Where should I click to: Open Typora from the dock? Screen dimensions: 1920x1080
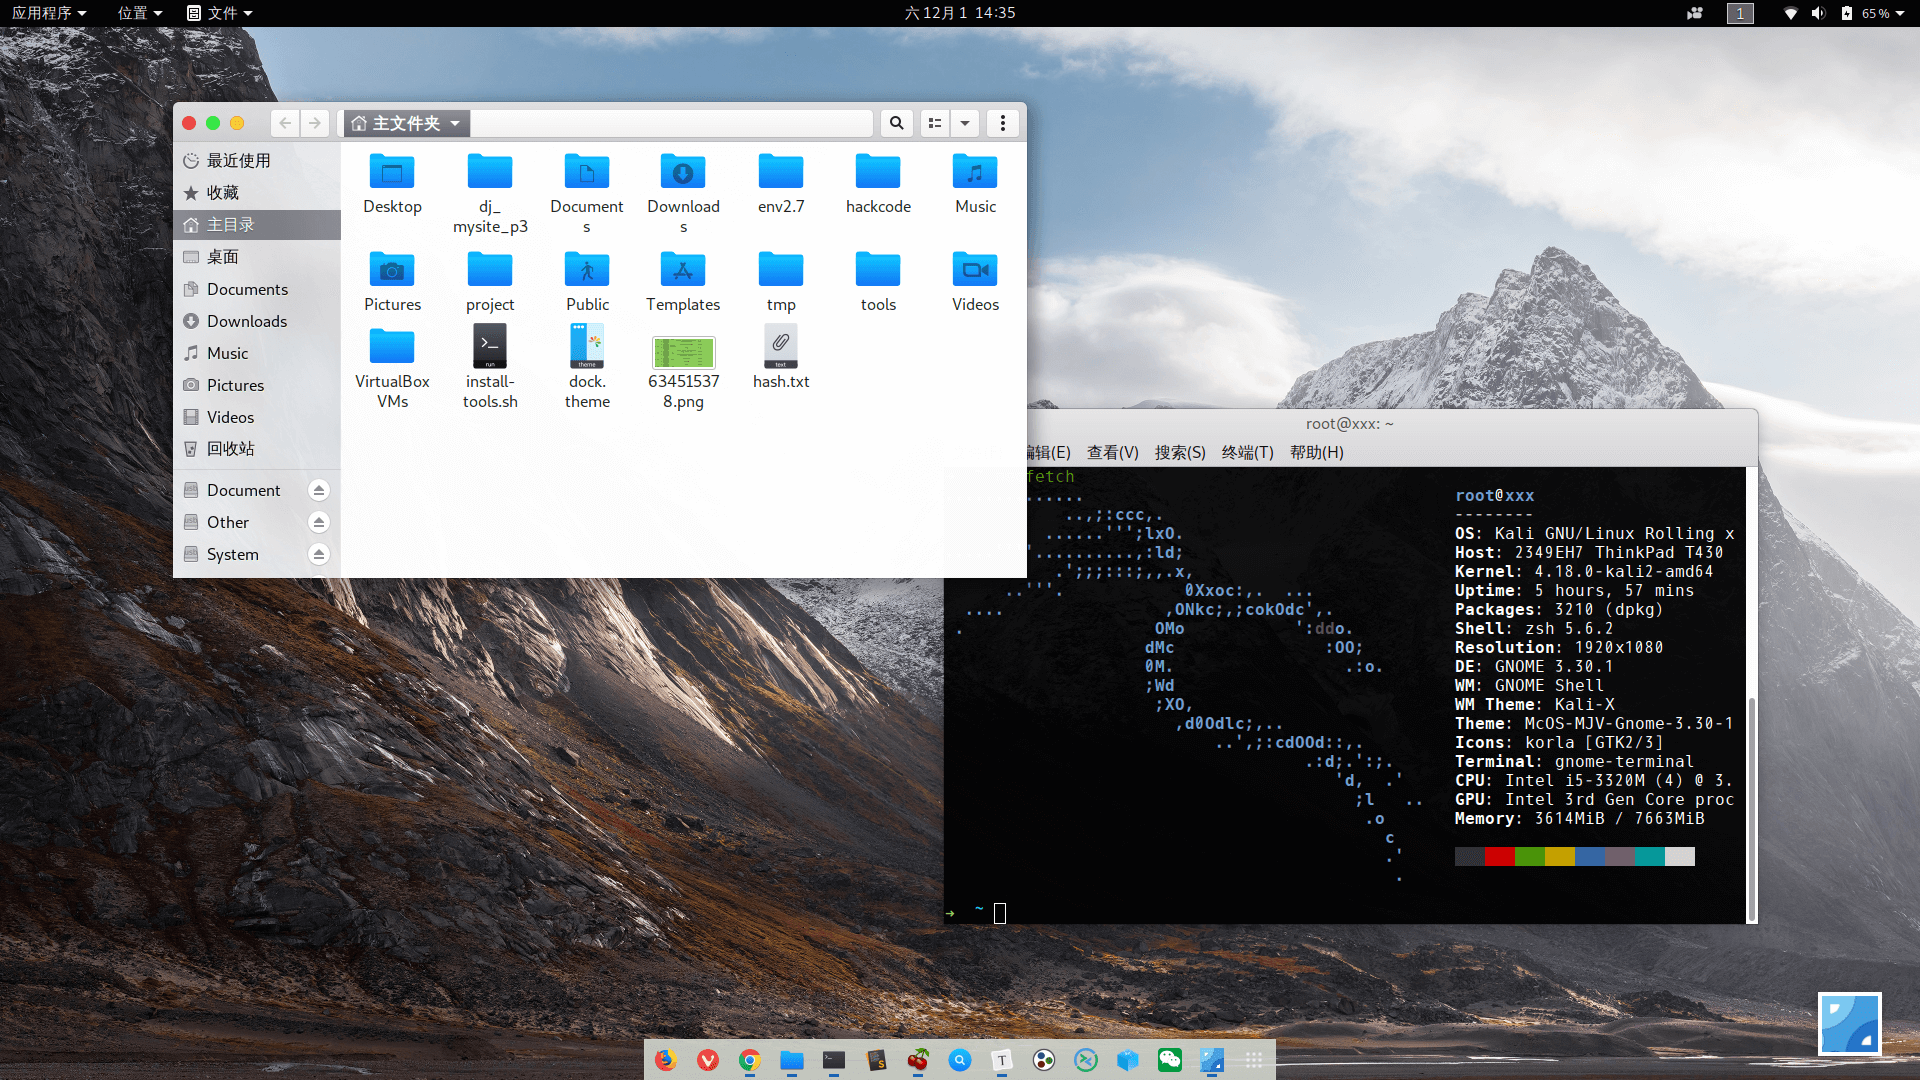(x=1002, y=1060)
